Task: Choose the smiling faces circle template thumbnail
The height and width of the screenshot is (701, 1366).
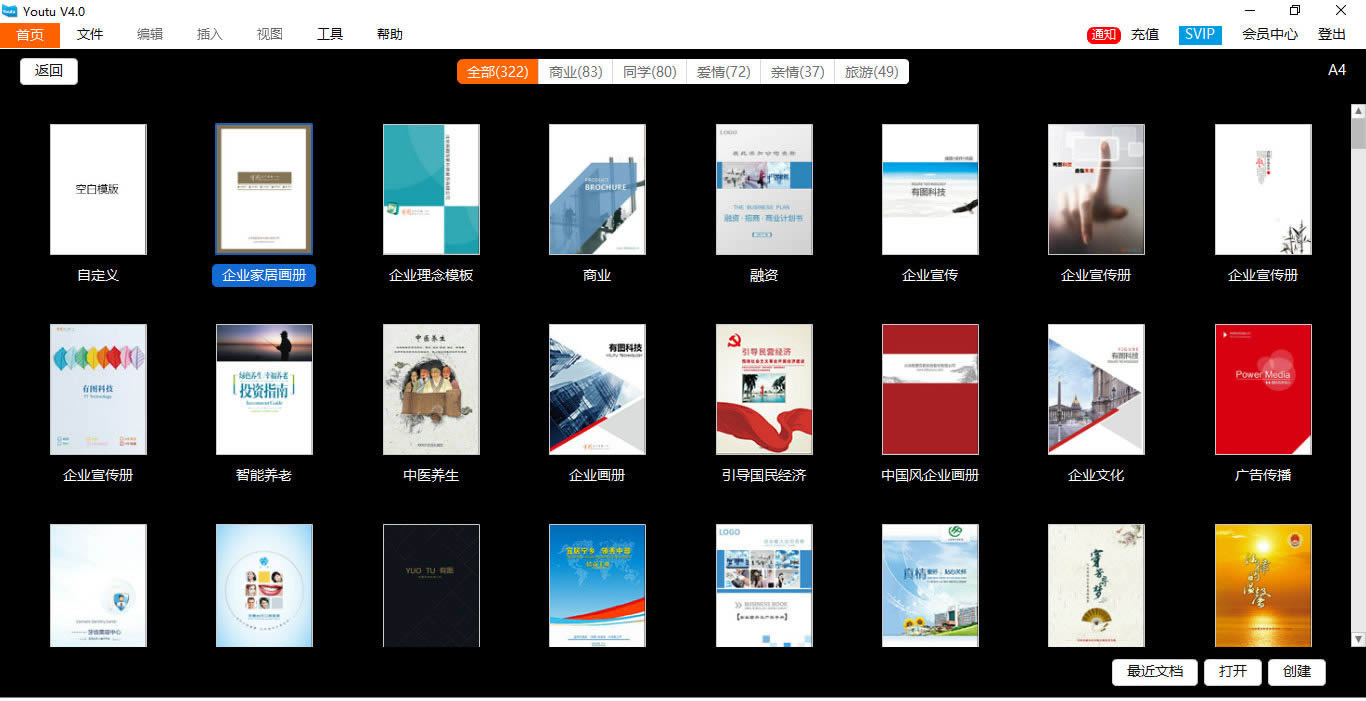Action: click(x=264, y=585)
